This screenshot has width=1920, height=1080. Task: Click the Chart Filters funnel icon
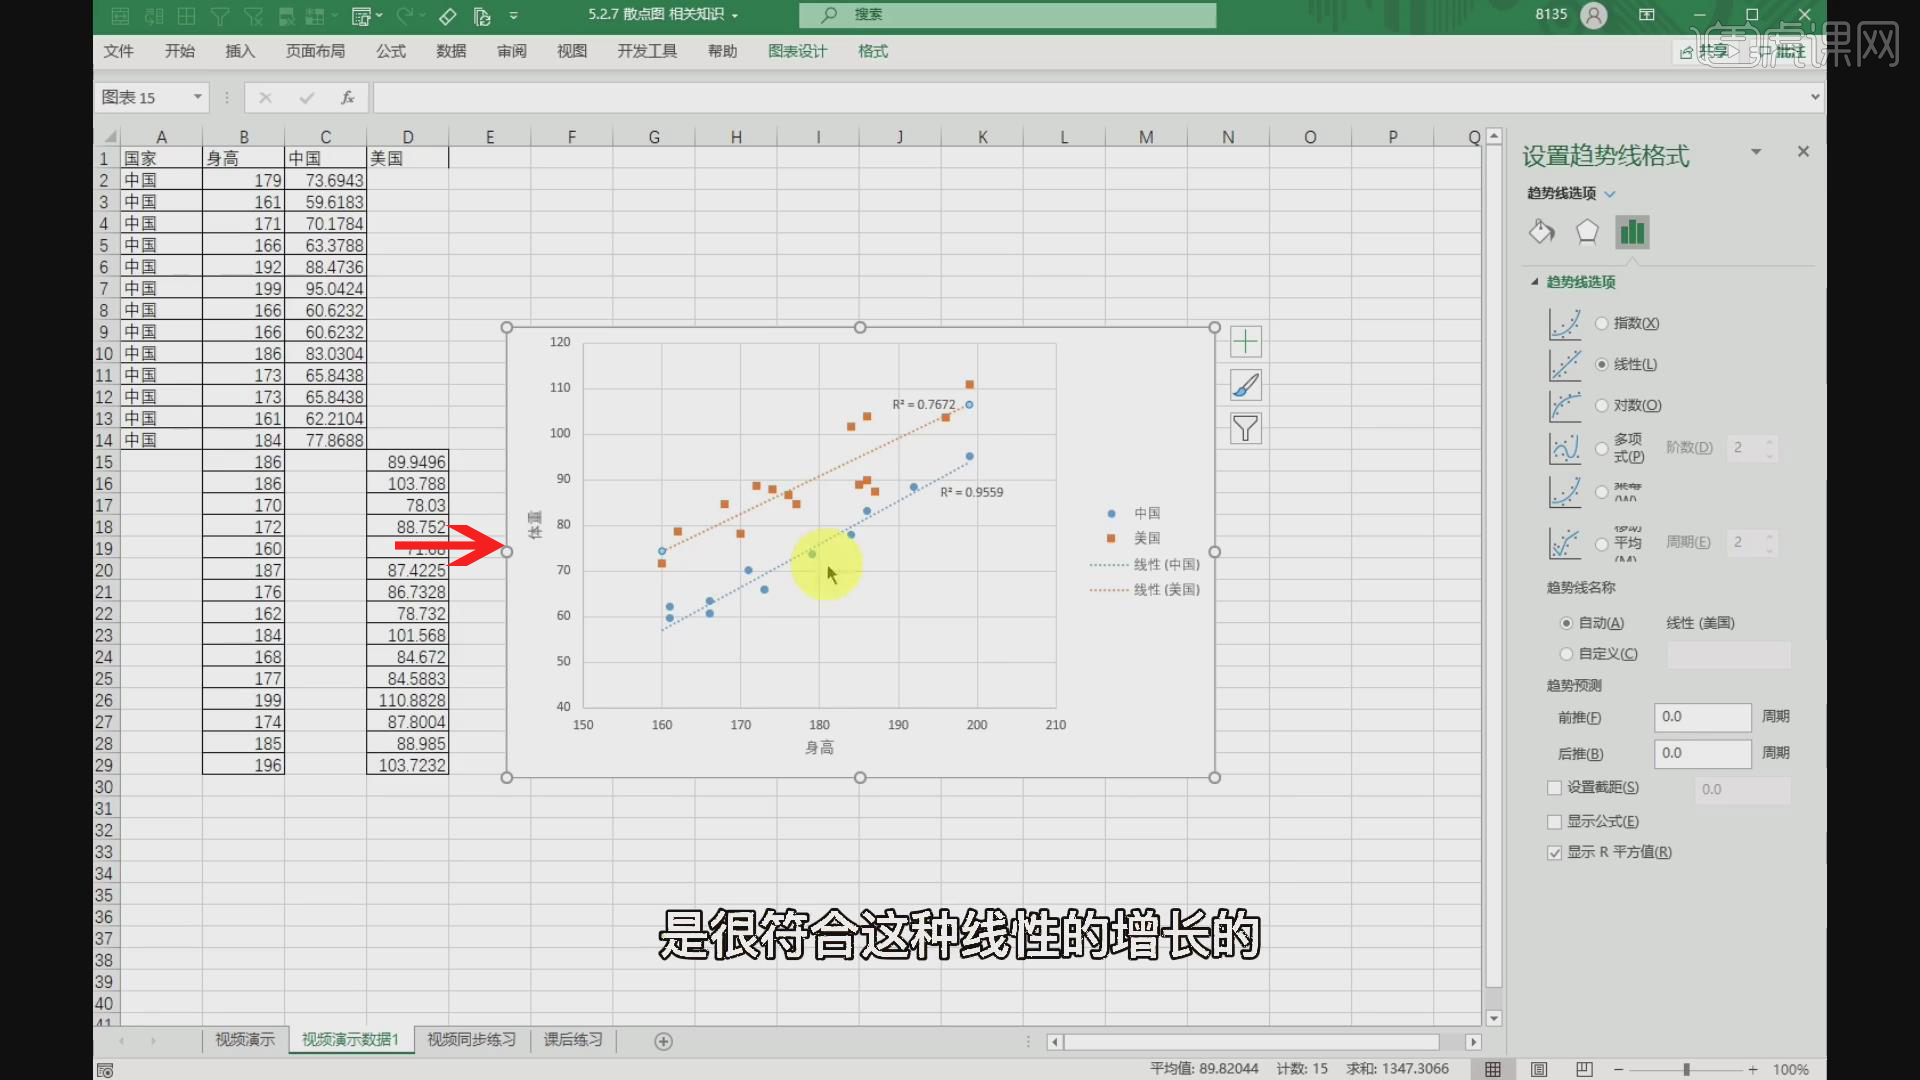1245,428
